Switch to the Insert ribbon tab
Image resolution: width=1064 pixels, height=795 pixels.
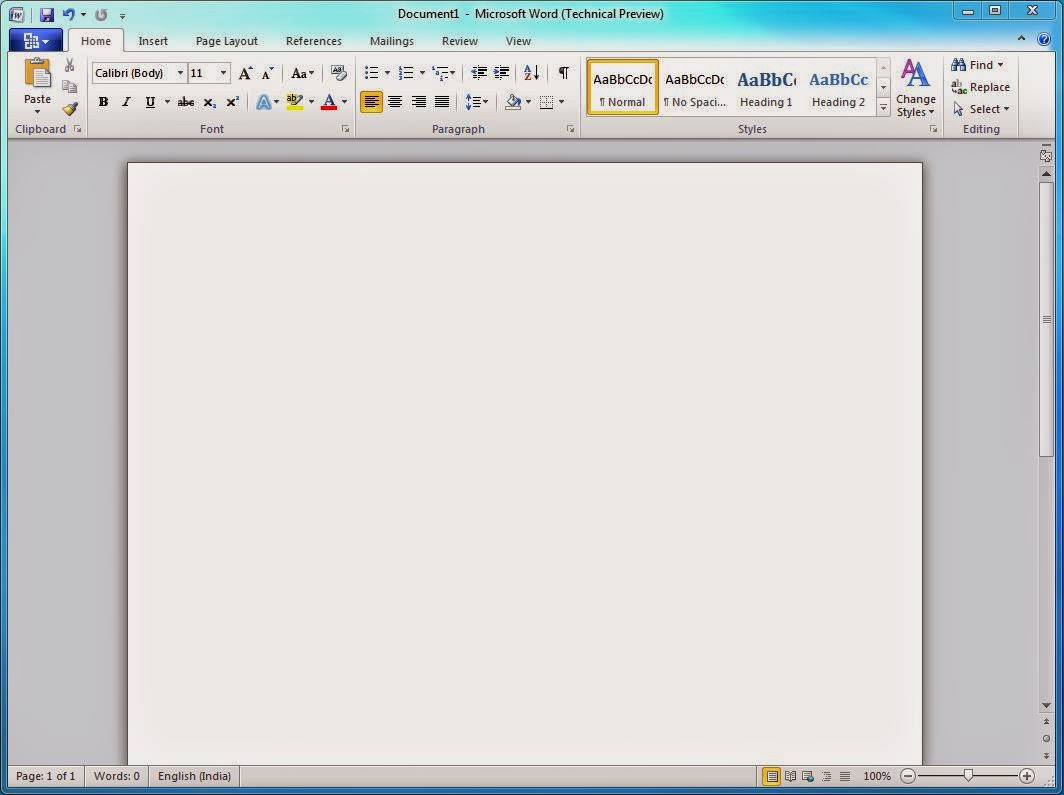(152, 41)
